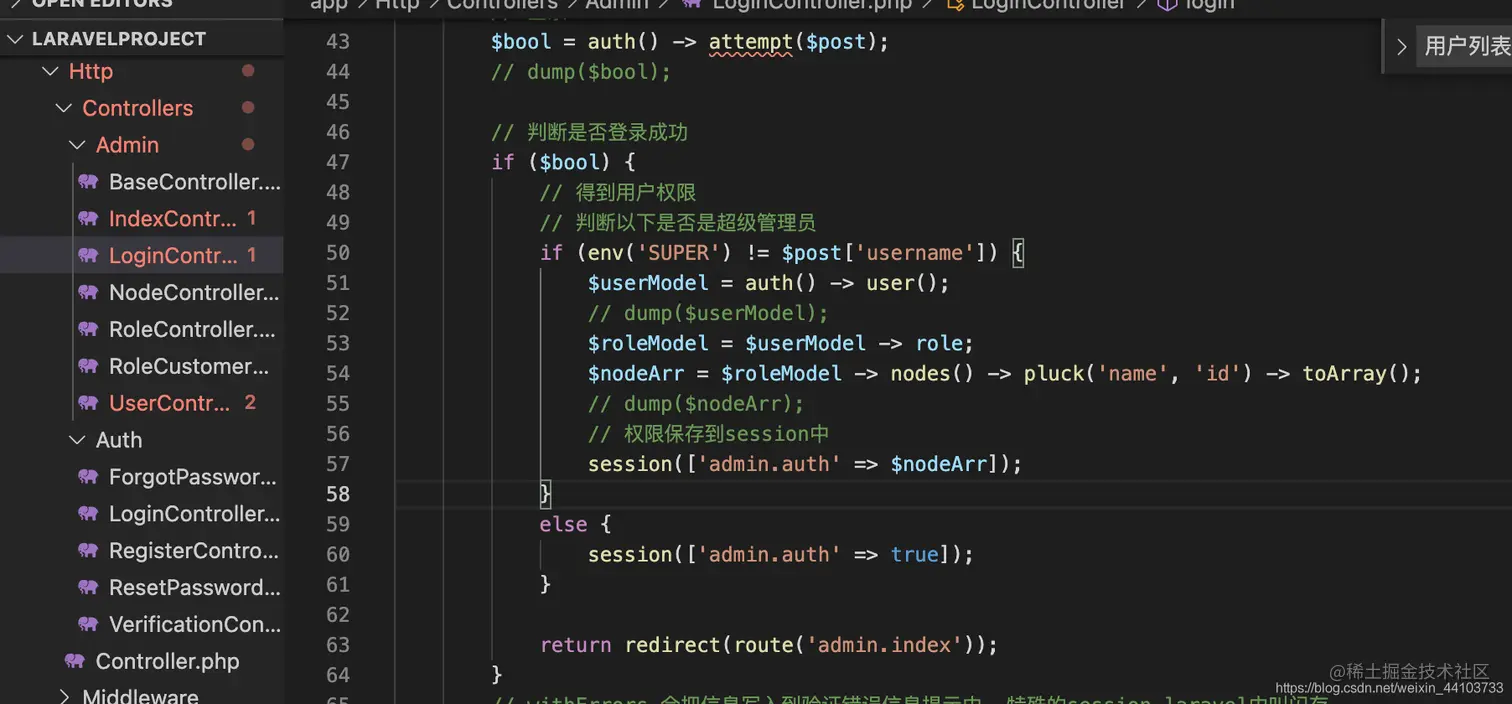
Task: Click PHP icon beside Controller.php
Action: [75, 661]
